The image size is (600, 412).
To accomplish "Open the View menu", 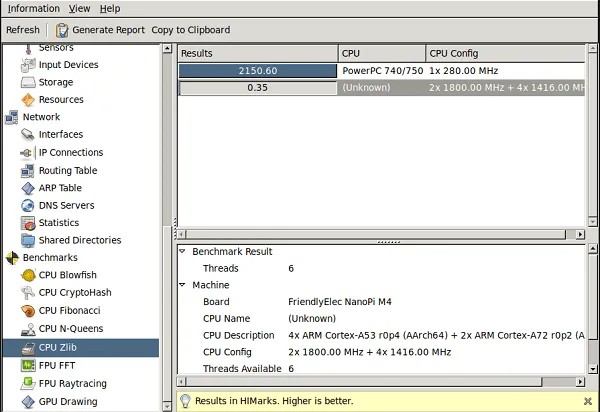I will pos(79,8).
